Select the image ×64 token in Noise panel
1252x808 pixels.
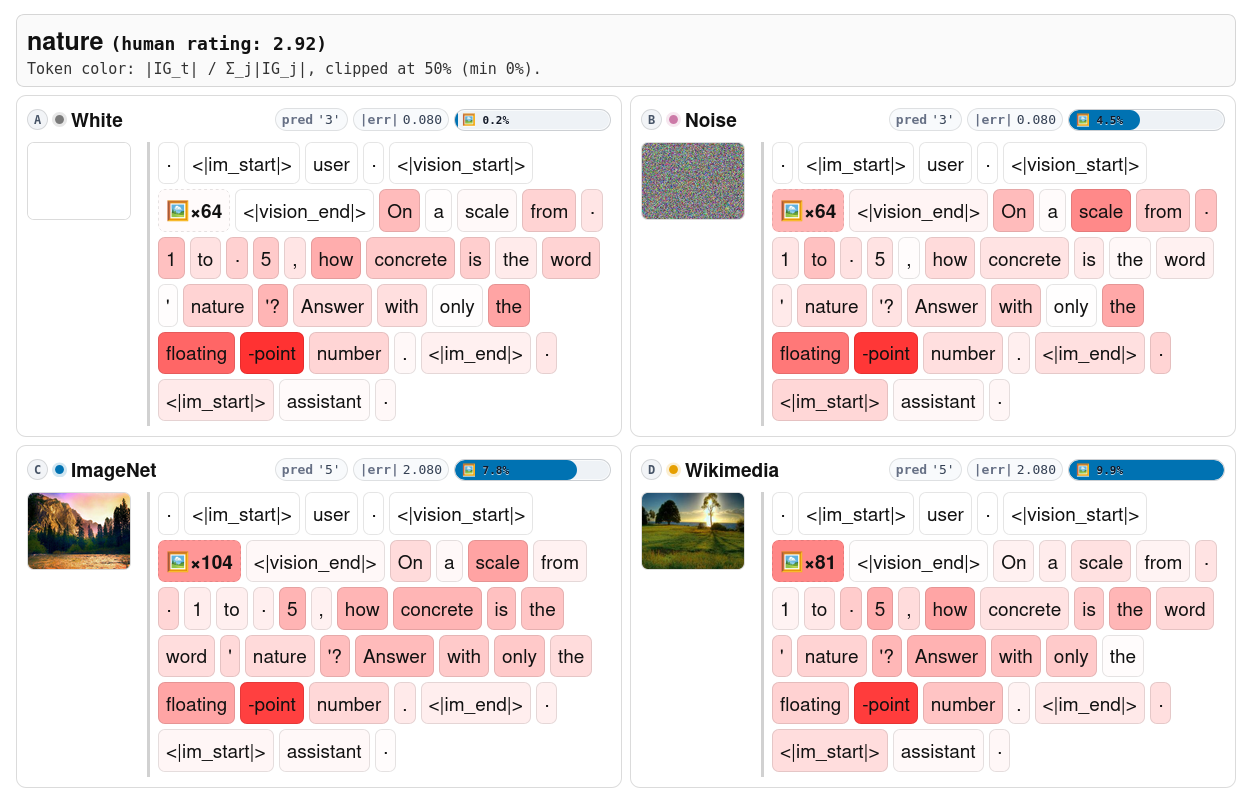tap(808, 211)
